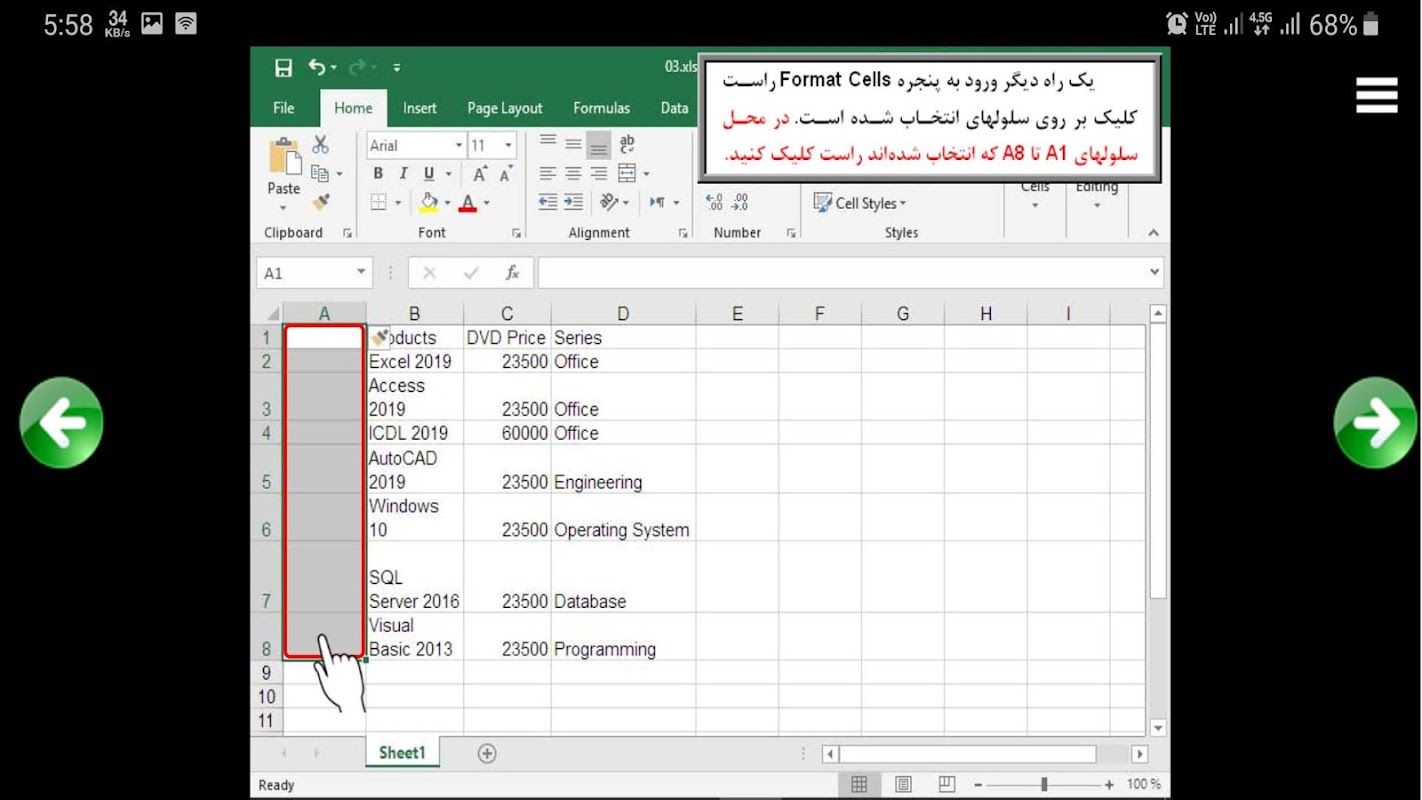Decrease the cell indent

click(548, 202)
